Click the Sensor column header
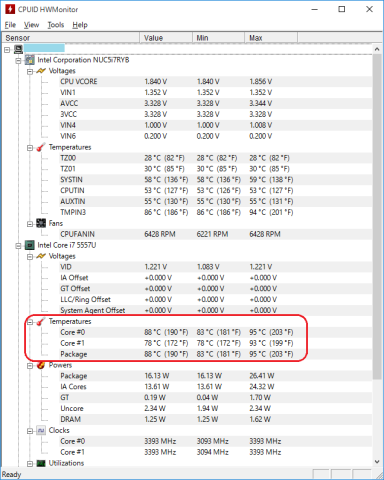This screenshot has height=480, width=384. point(71,38)
